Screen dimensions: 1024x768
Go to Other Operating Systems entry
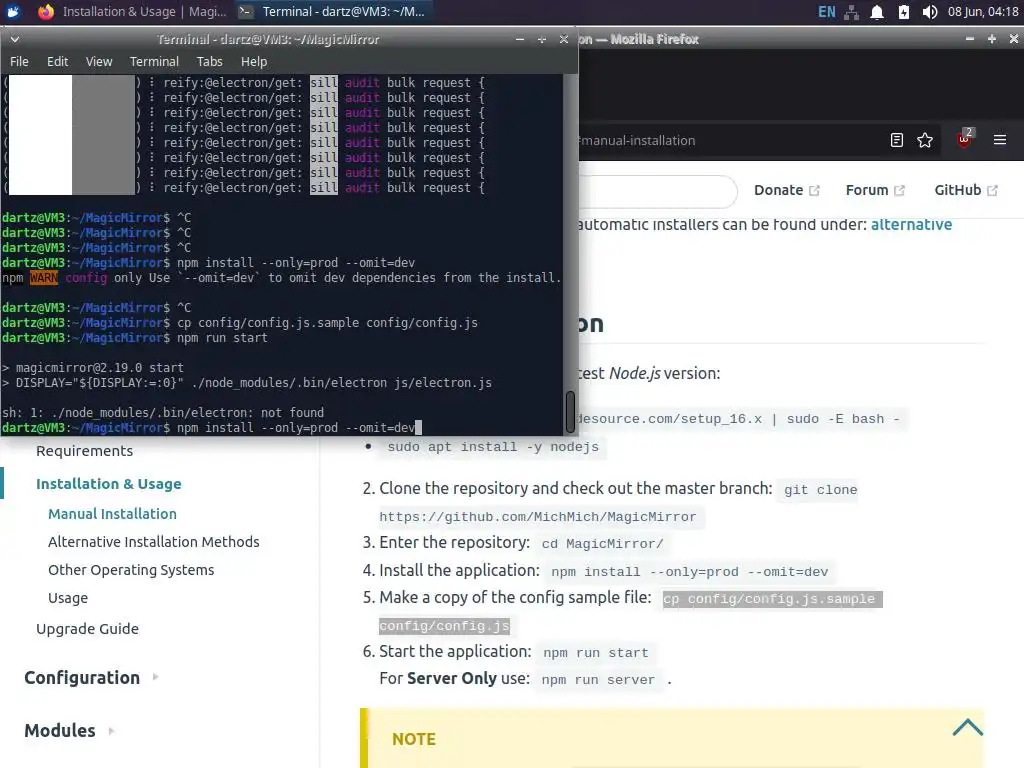point(131,570)
